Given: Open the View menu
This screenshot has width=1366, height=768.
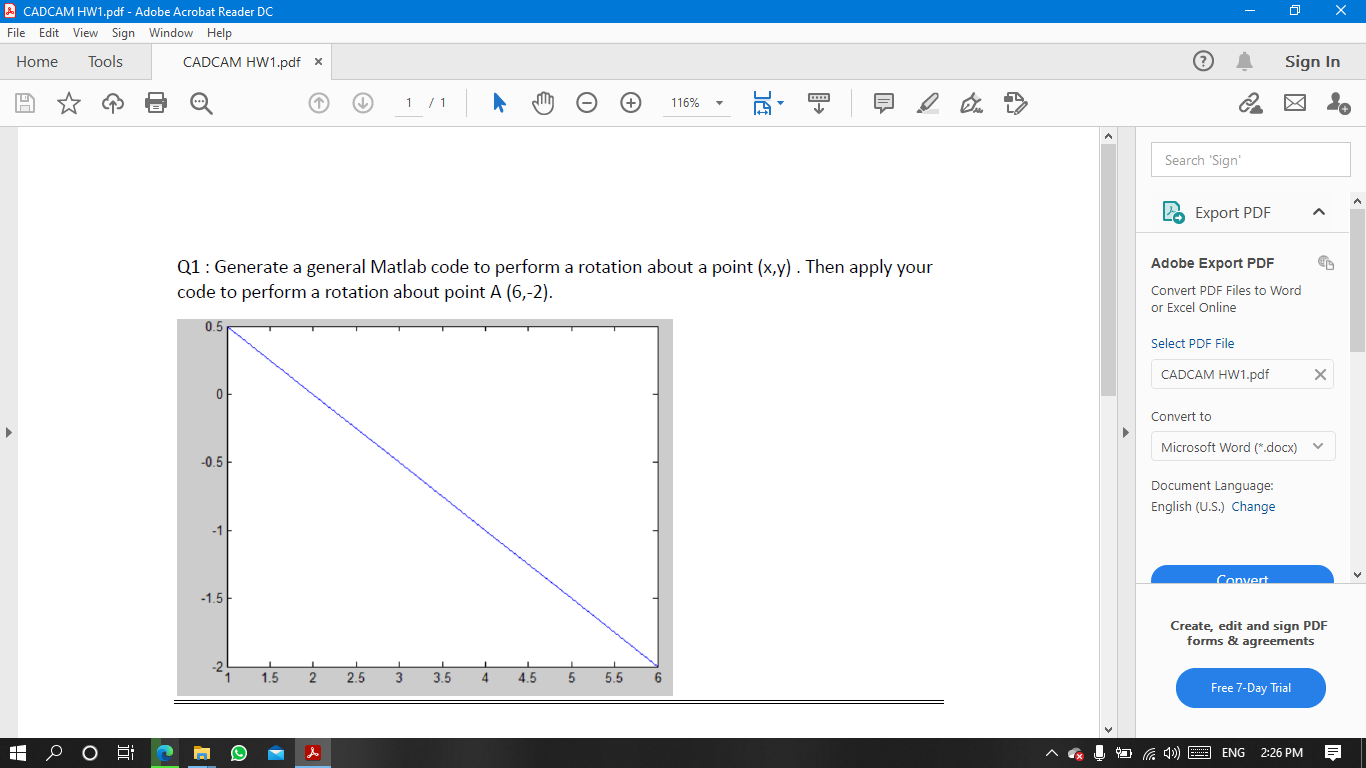Looking at the screenshot, I should (85, 32).
